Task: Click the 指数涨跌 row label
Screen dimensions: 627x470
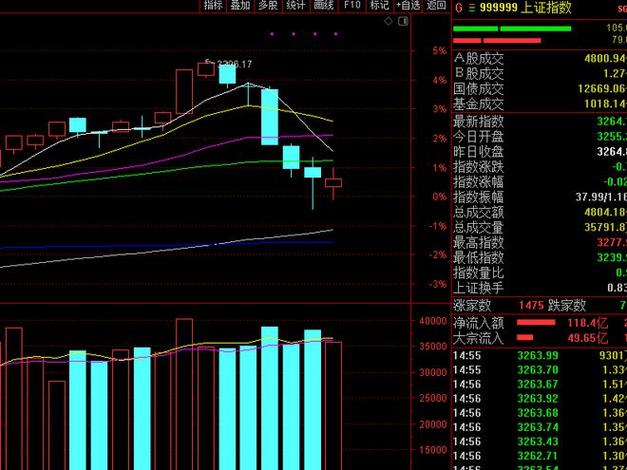Action: pyautogui.click(x=478, y=167)
